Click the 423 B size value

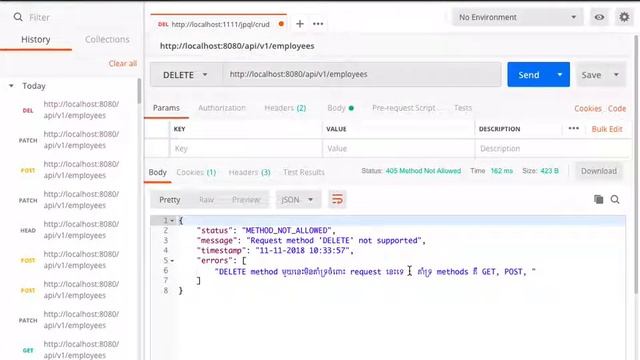pos(549,171)
